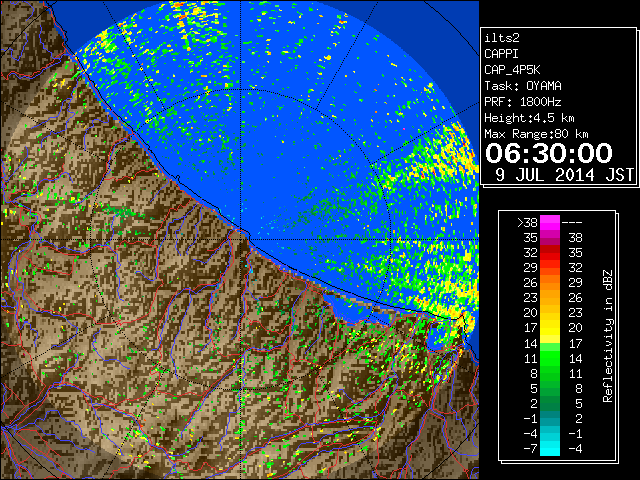Pick the dark red 32–35 dBZ swatch

[x=550, y=253]
